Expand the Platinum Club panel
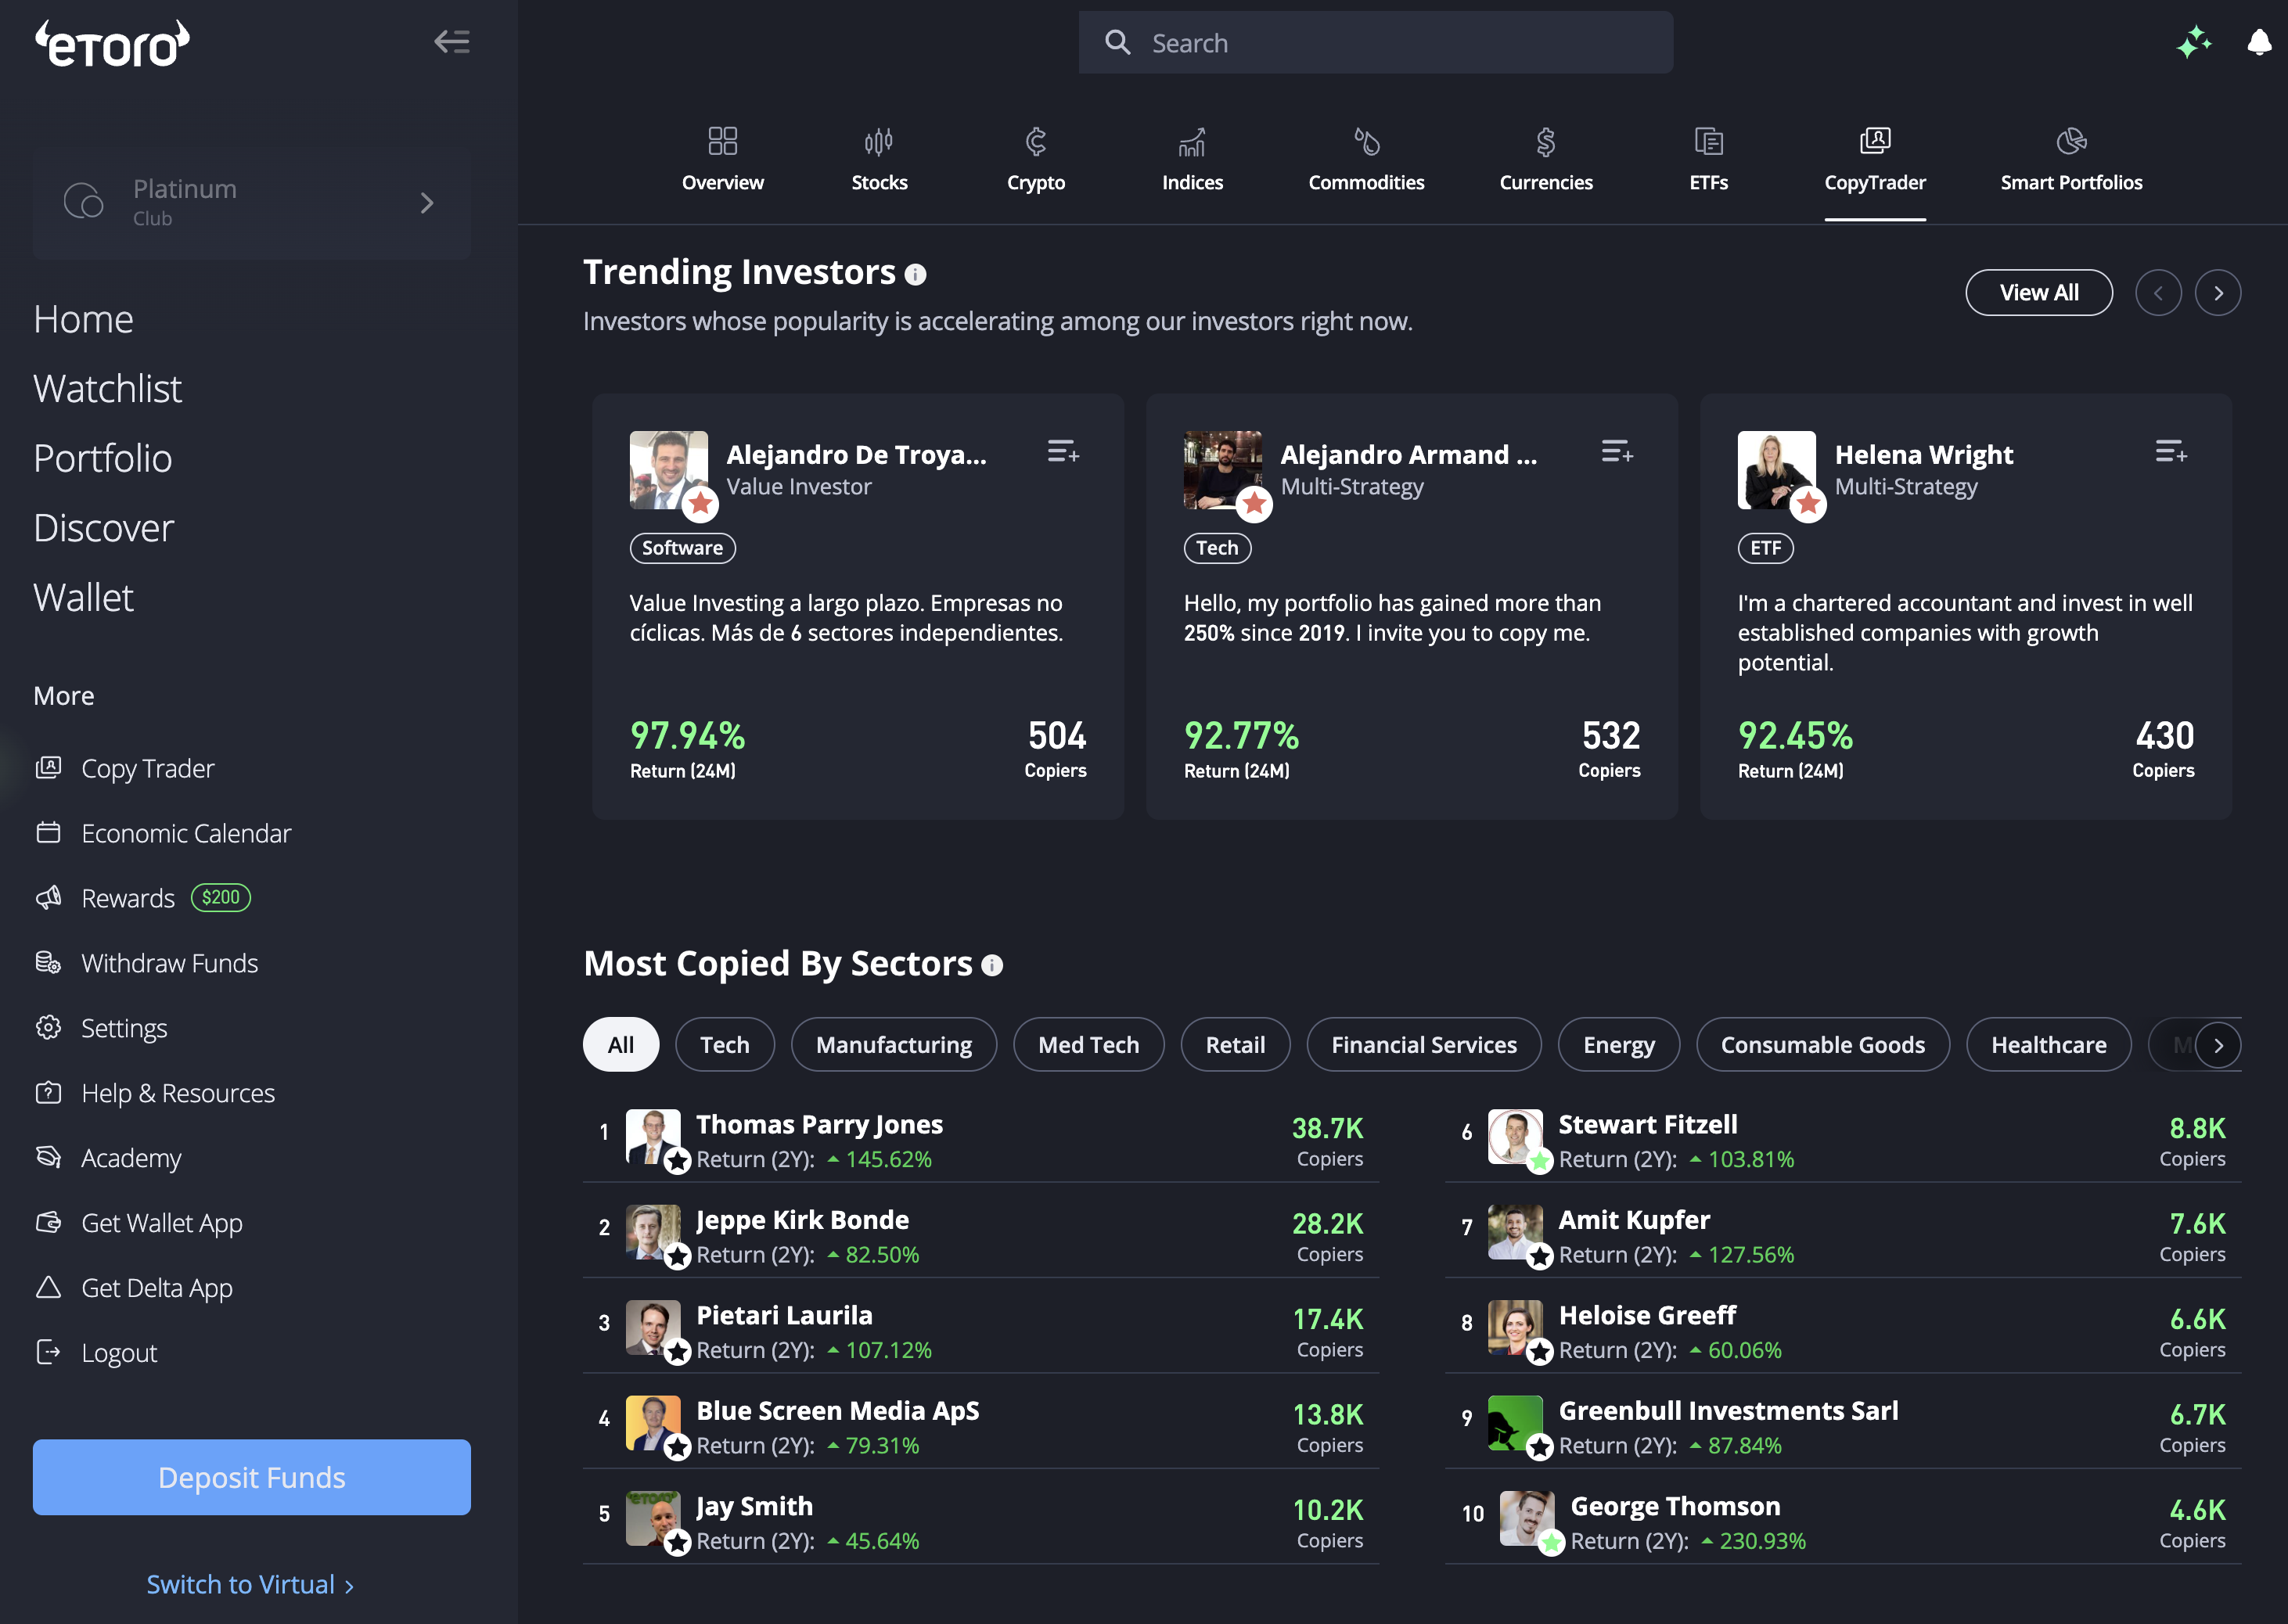2288x1624 pixels. click(251, 203)
